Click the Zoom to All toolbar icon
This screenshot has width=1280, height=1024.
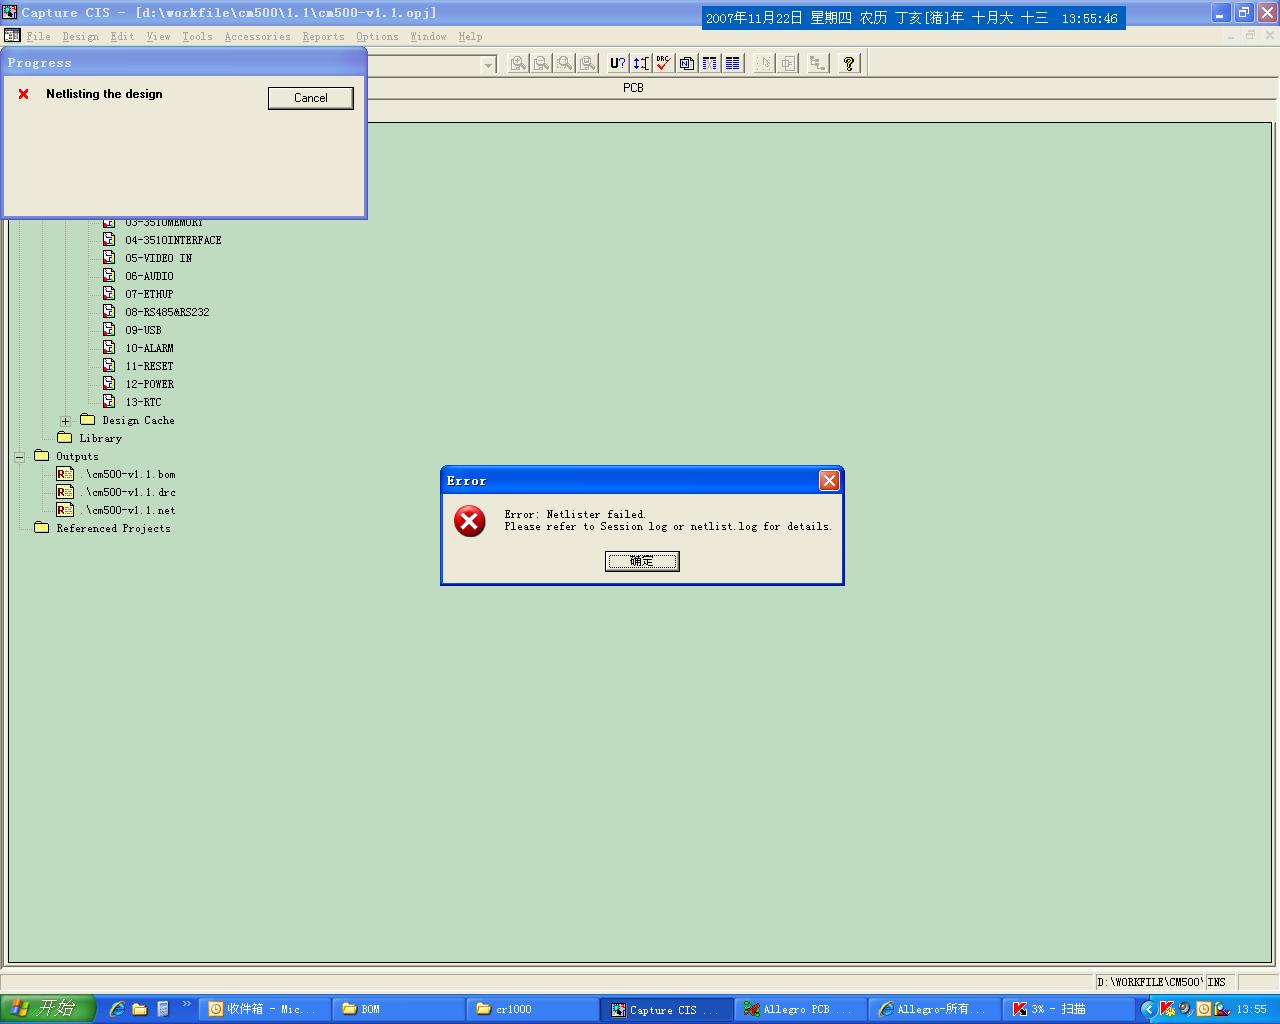coord(587,63)
